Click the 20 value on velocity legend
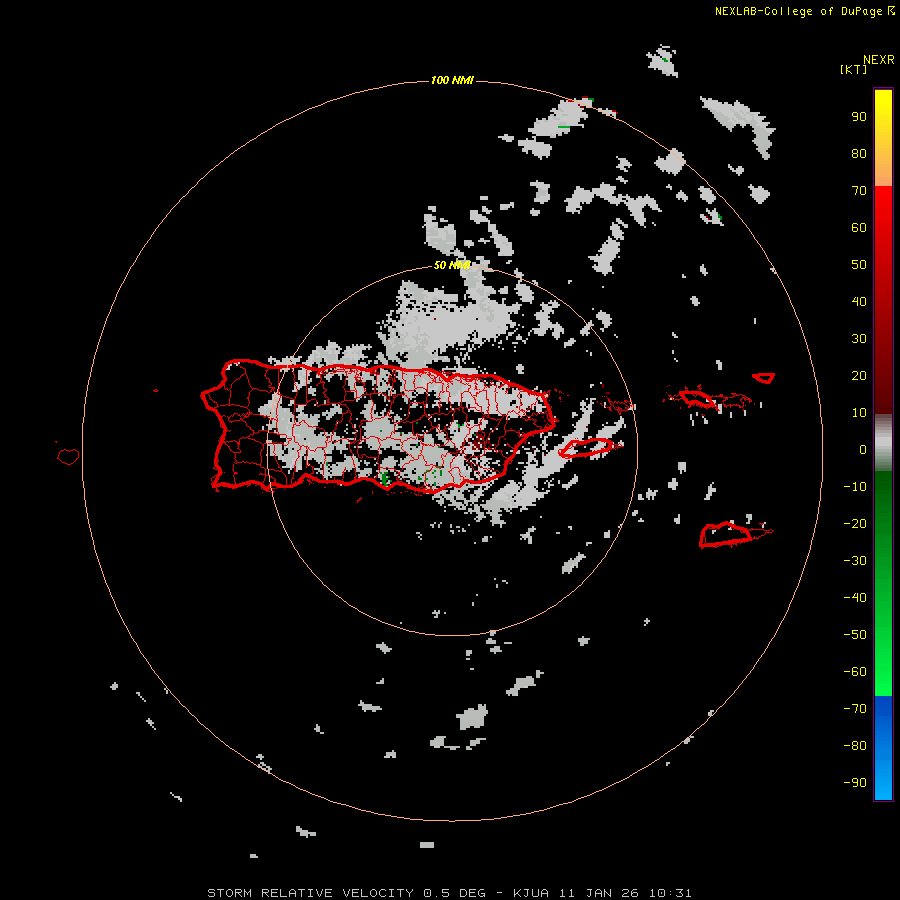 point(859,376)
